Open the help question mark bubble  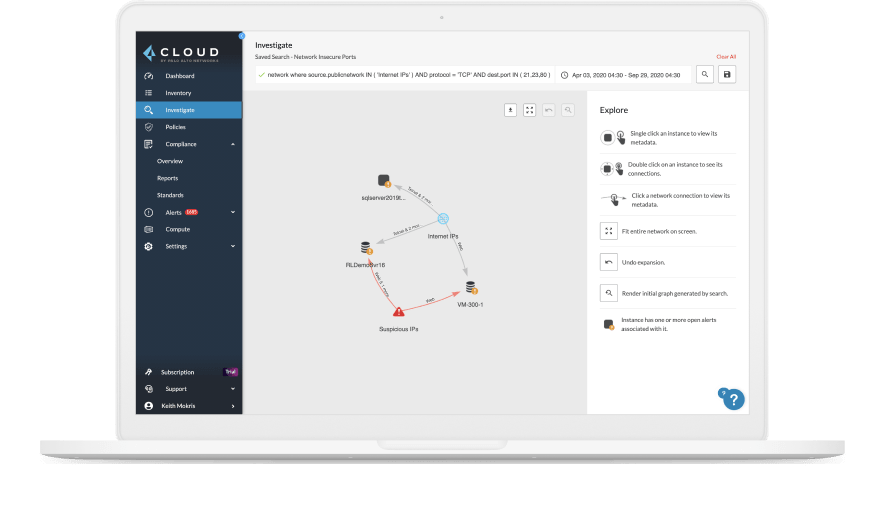735,399
